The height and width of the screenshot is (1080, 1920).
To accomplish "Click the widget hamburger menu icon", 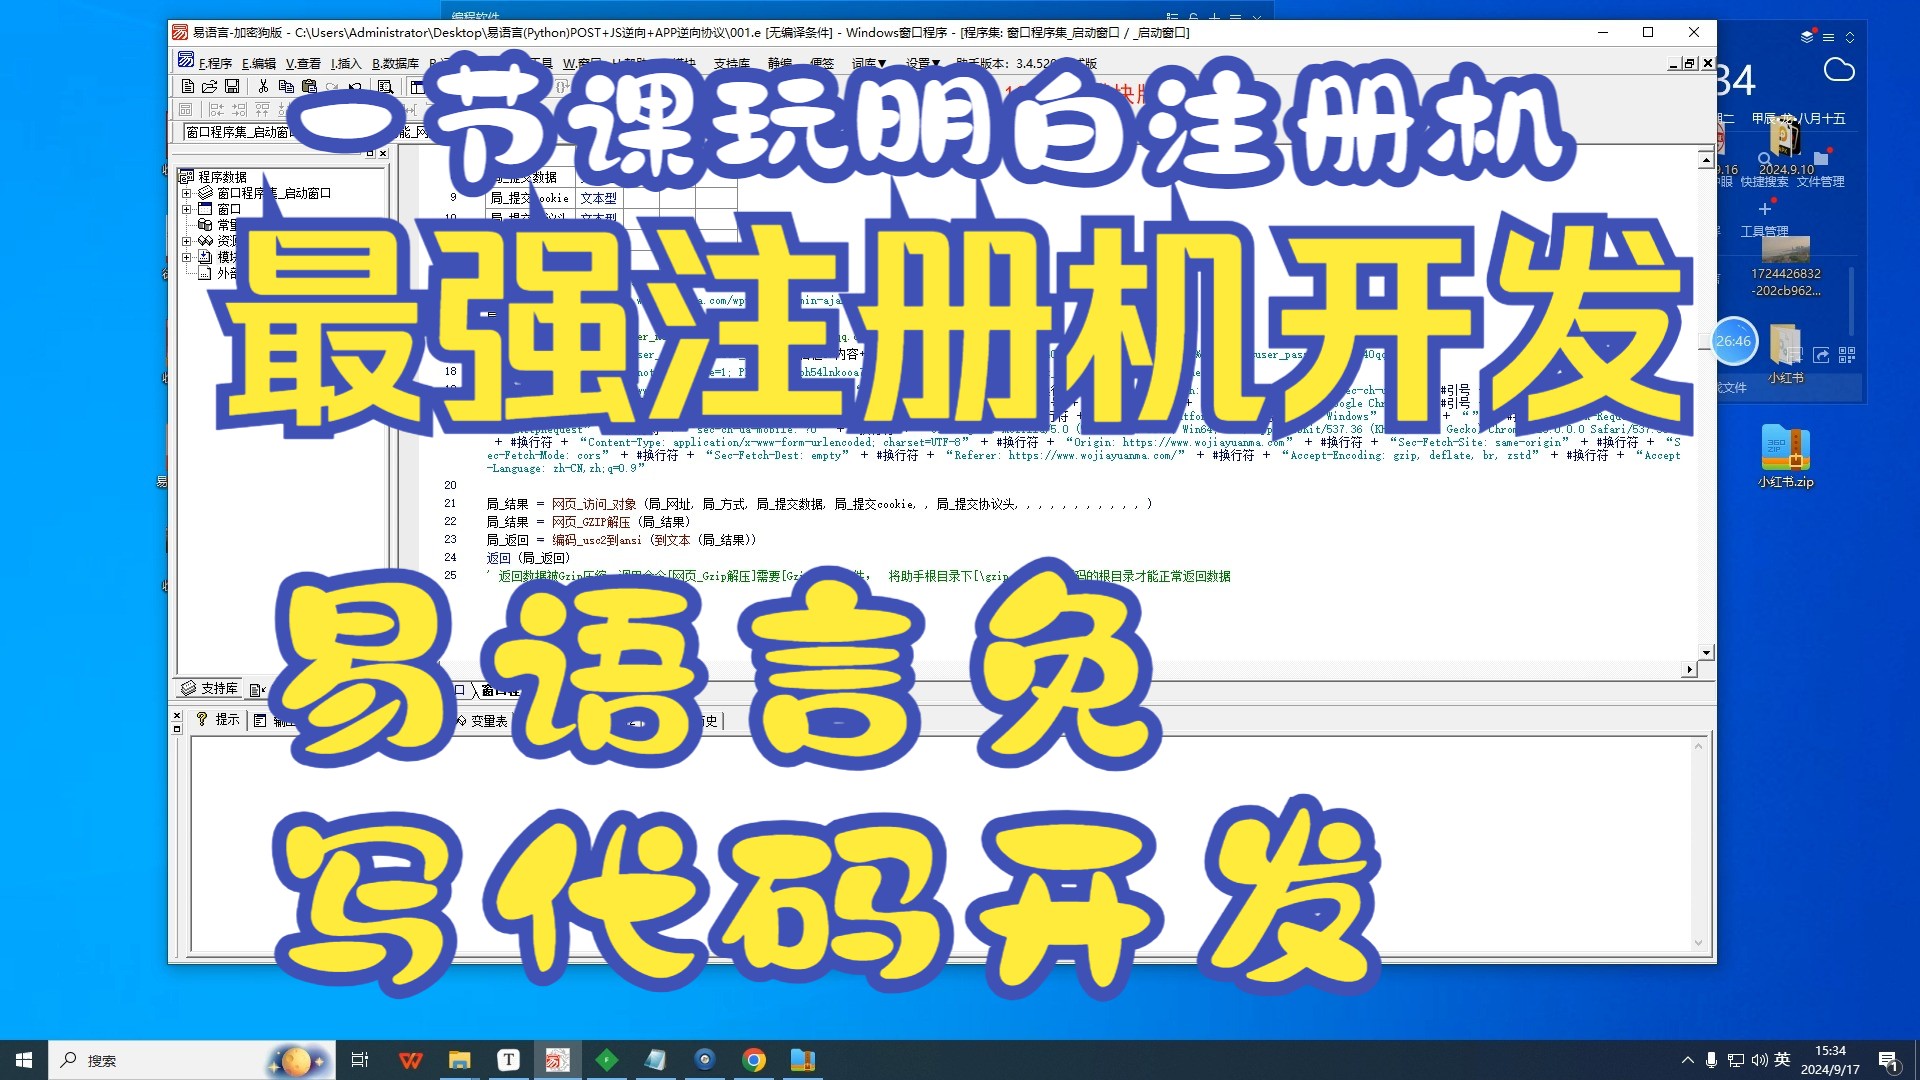I will point(1828,37).
